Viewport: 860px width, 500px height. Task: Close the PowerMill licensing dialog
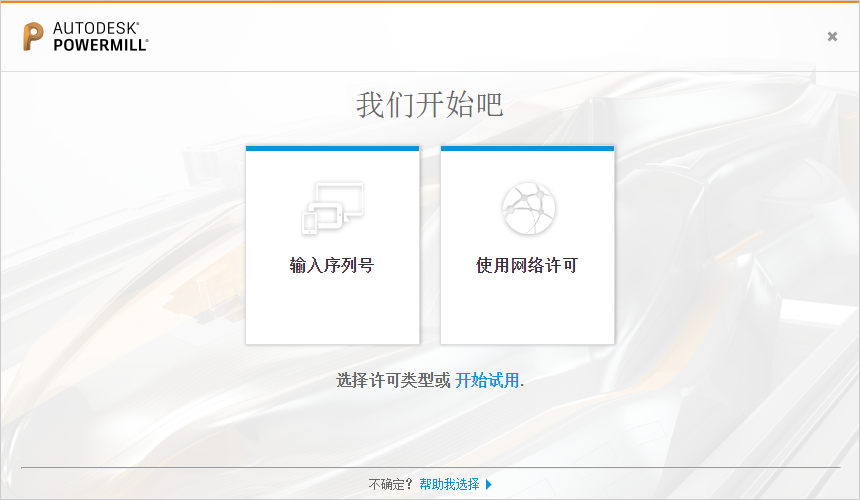pyautogui.click(x=832, y=36)
